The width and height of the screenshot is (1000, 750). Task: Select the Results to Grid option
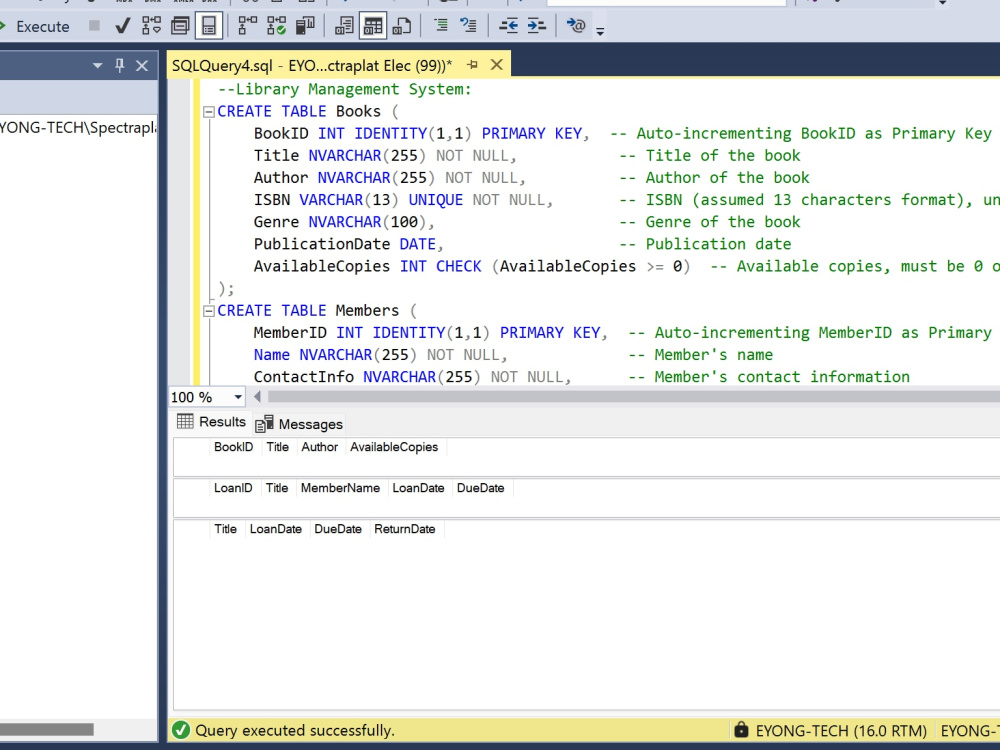[x=373, y=26]
